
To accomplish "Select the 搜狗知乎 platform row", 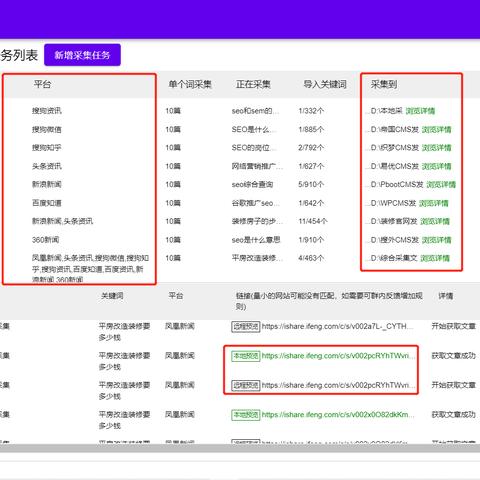I will coord(47,148).
